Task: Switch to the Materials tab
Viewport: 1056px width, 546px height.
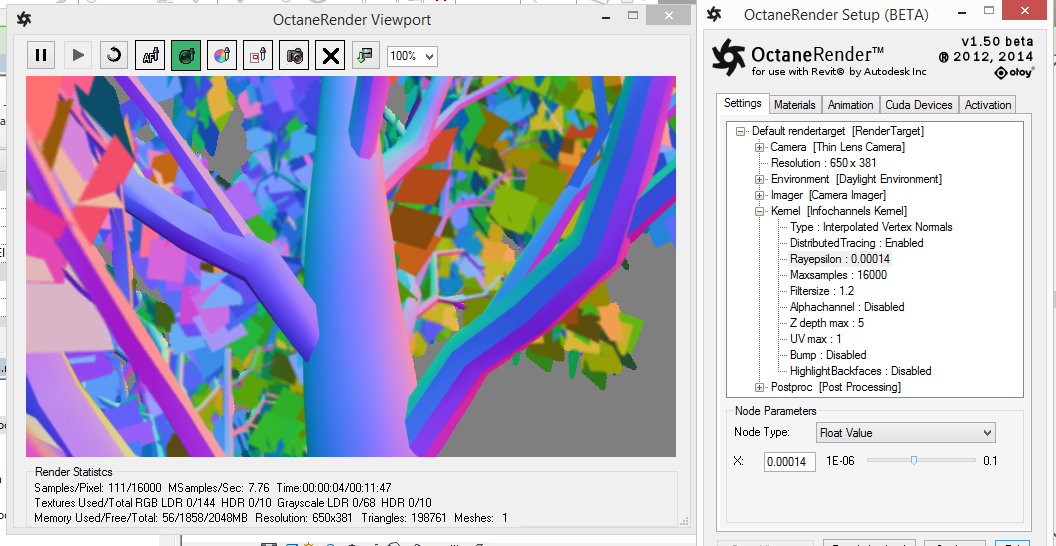Action: click(795, 105)
